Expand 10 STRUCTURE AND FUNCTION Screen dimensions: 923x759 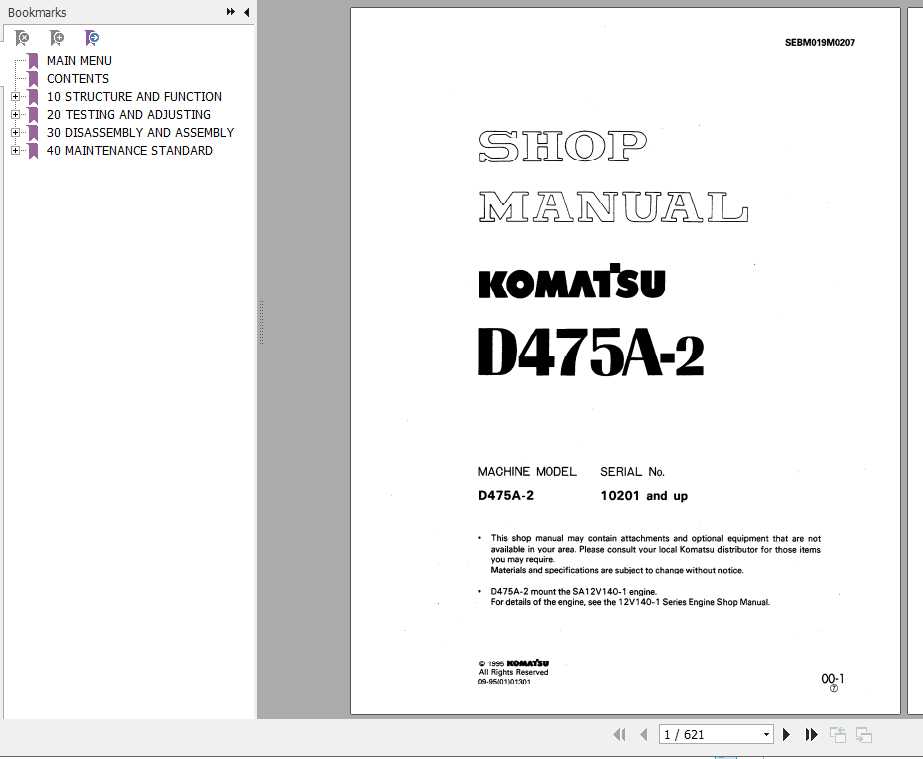pyautogui.click(x=14, y=96)
